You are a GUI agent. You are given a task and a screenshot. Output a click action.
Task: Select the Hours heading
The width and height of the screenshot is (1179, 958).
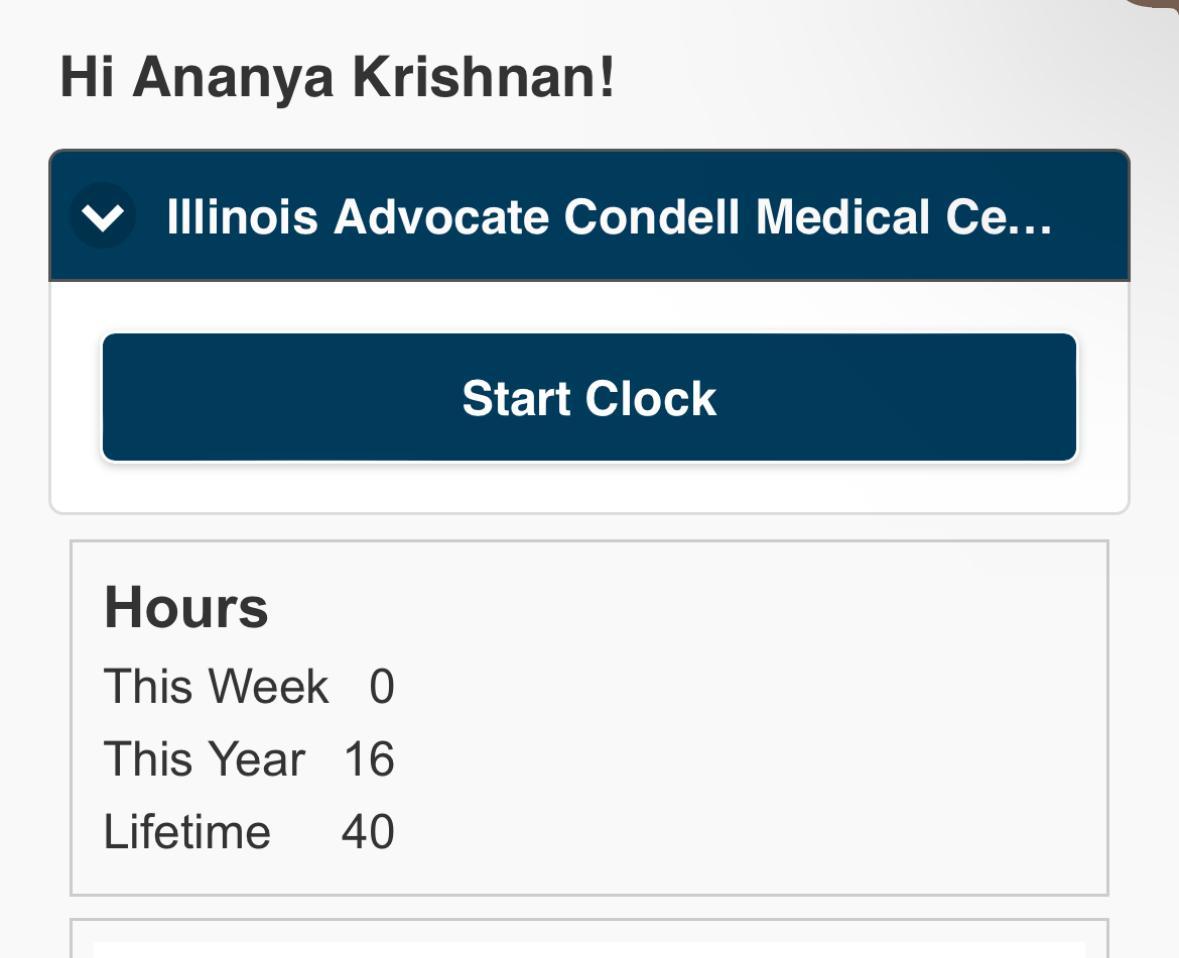tap(186, 607)
